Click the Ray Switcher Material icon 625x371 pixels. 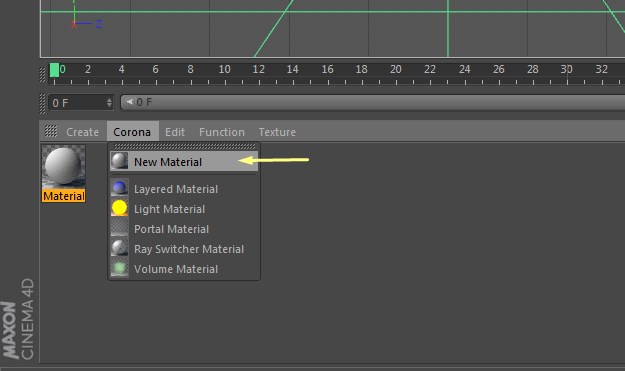[119, 248]
